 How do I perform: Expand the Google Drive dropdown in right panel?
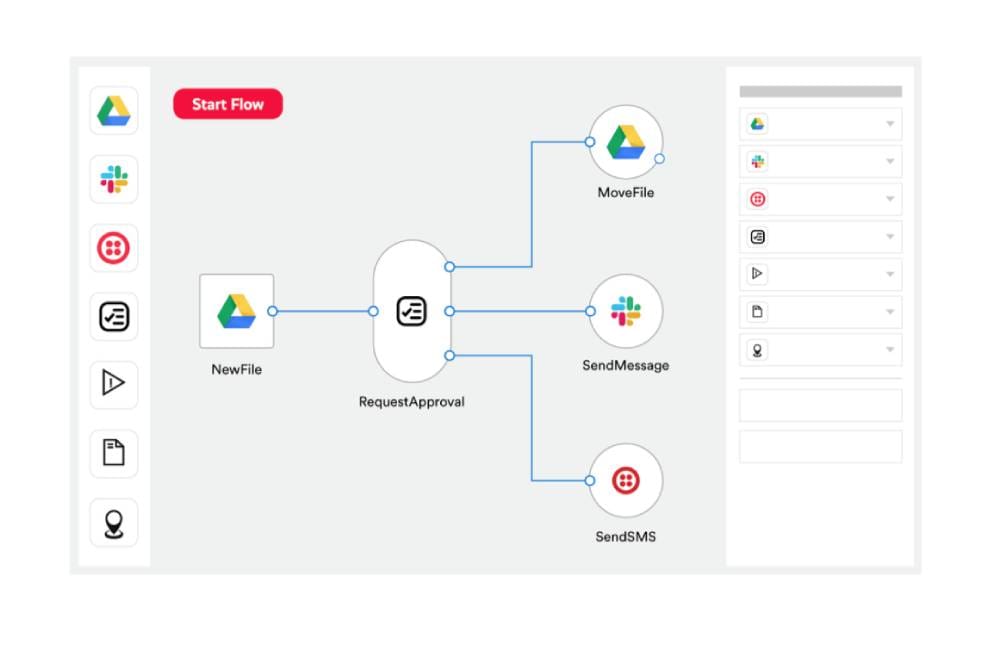click(890, 124)
